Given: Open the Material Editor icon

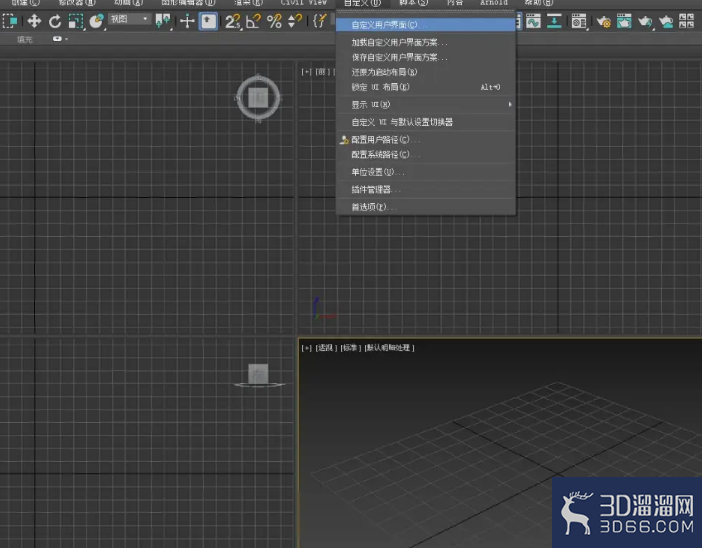Looking at the screenshot, I should [579, 21].
